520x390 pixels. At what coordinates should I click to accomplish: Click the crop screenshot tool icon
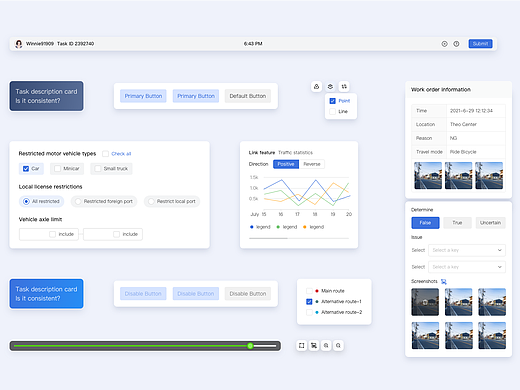click(x=314, y=346)
